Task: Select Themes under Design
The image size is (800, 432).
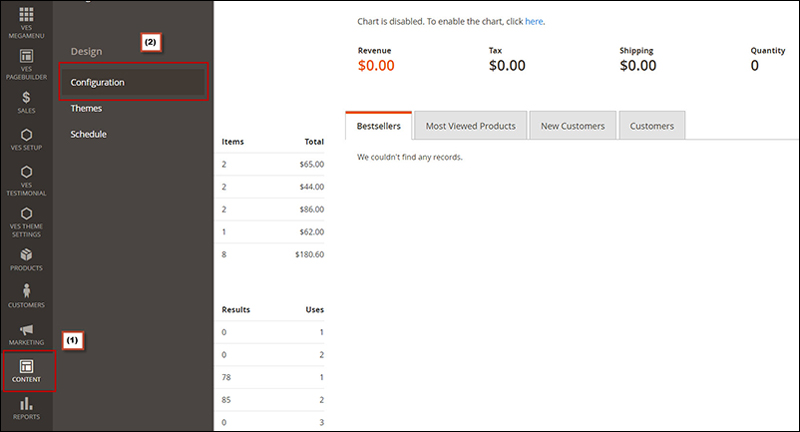Action: pos(86,108)
